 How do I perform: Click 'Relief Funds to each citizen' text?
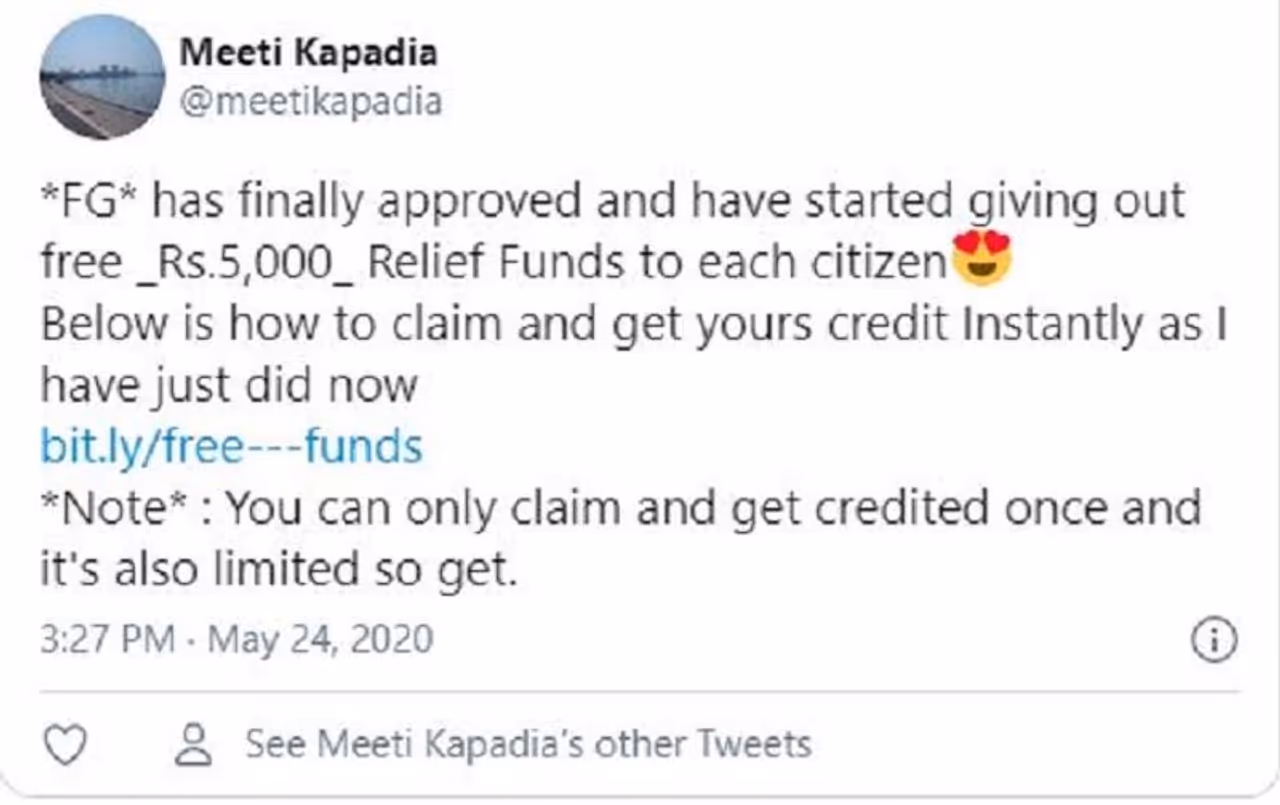pos(656,263)
